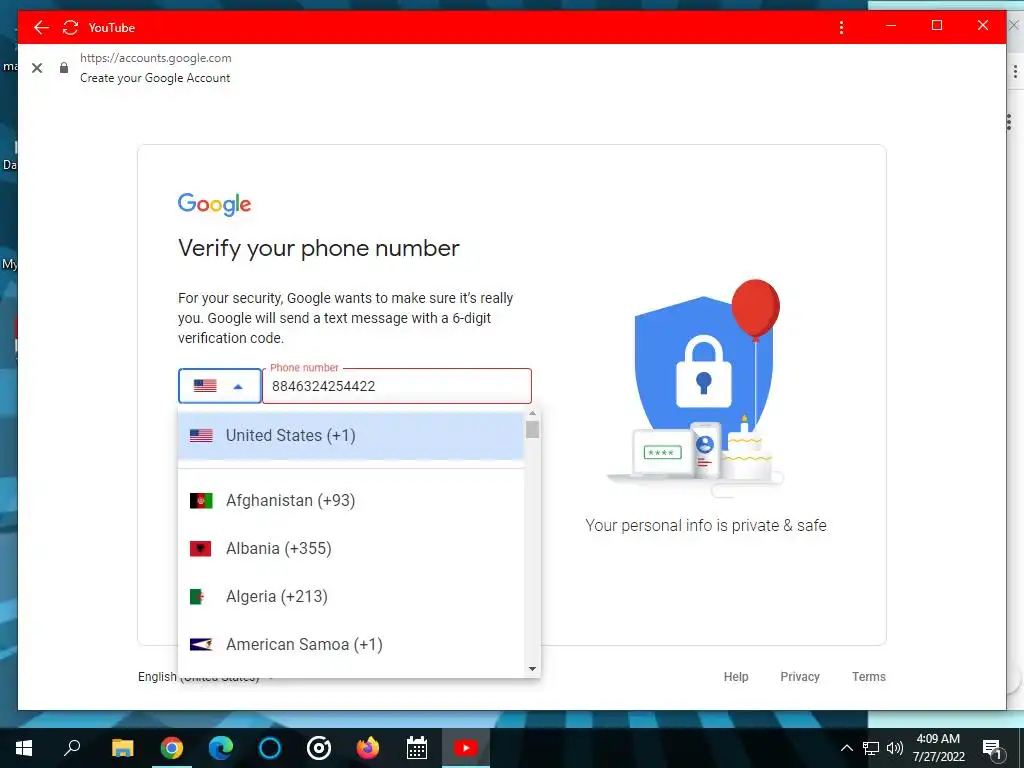Open the volume control in the tray
Image resolution: width=1024 pixels, height=768 pixels.
895,748
